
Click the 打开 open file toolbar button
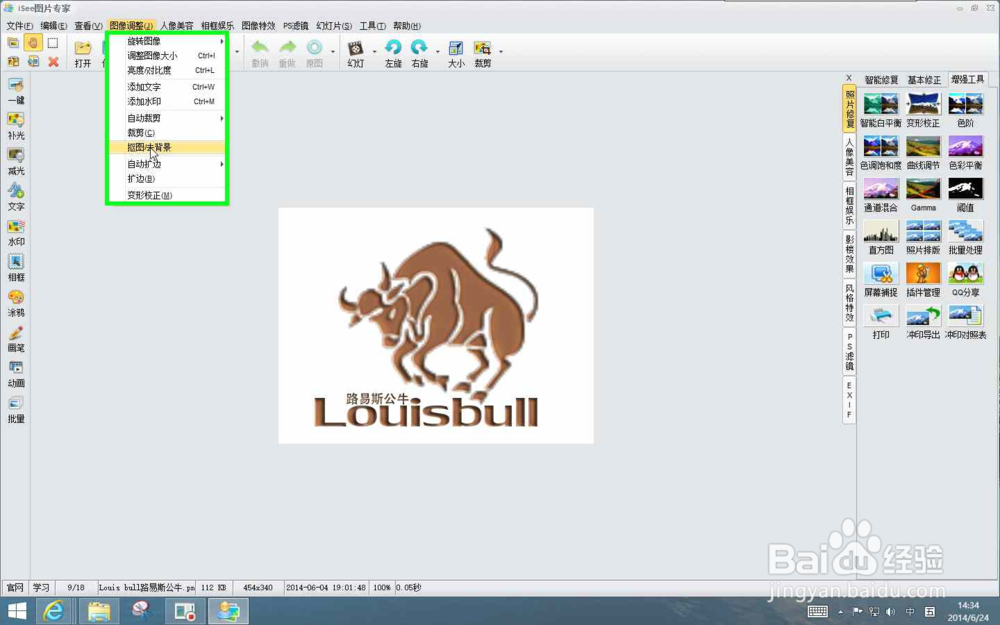pos(83,54)
